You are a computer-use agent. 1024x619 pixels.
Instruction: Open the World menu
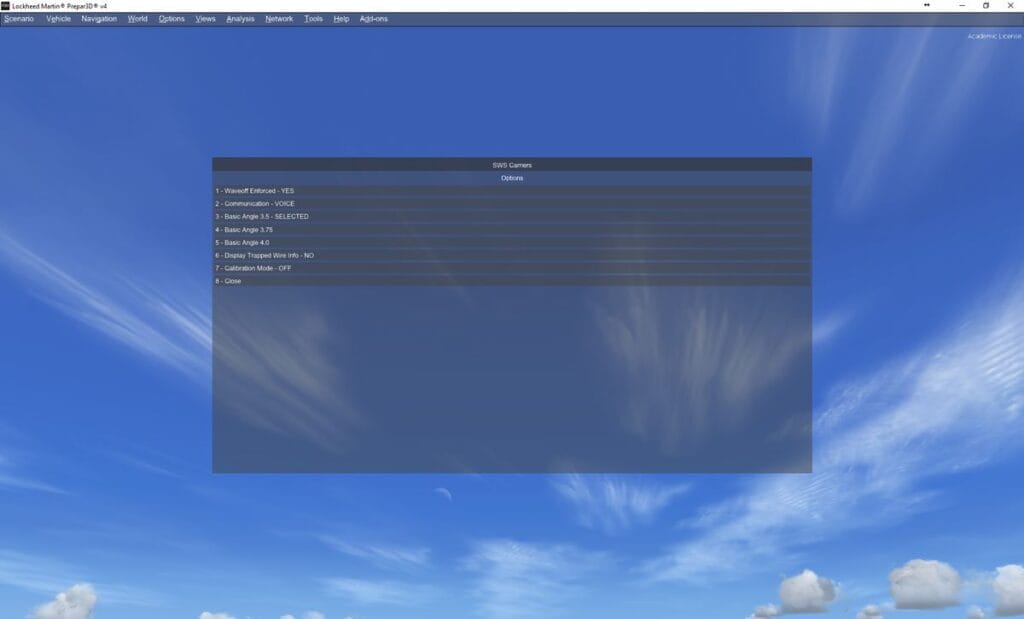point(138,19)
